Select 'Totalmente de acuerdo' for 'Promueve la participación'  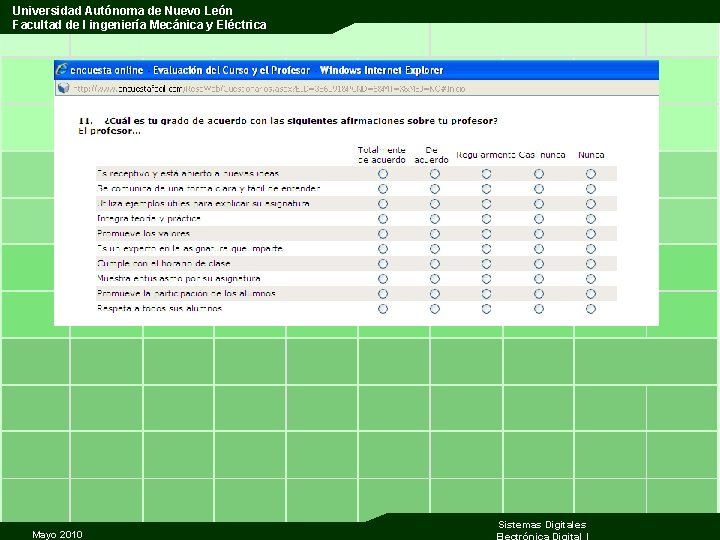(383, 294)
